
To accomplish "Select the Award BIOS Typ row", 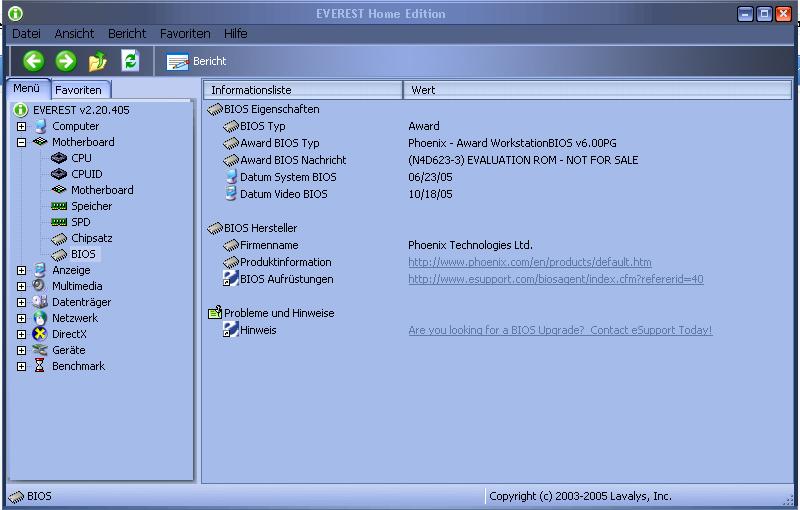I will pos(280,143).
